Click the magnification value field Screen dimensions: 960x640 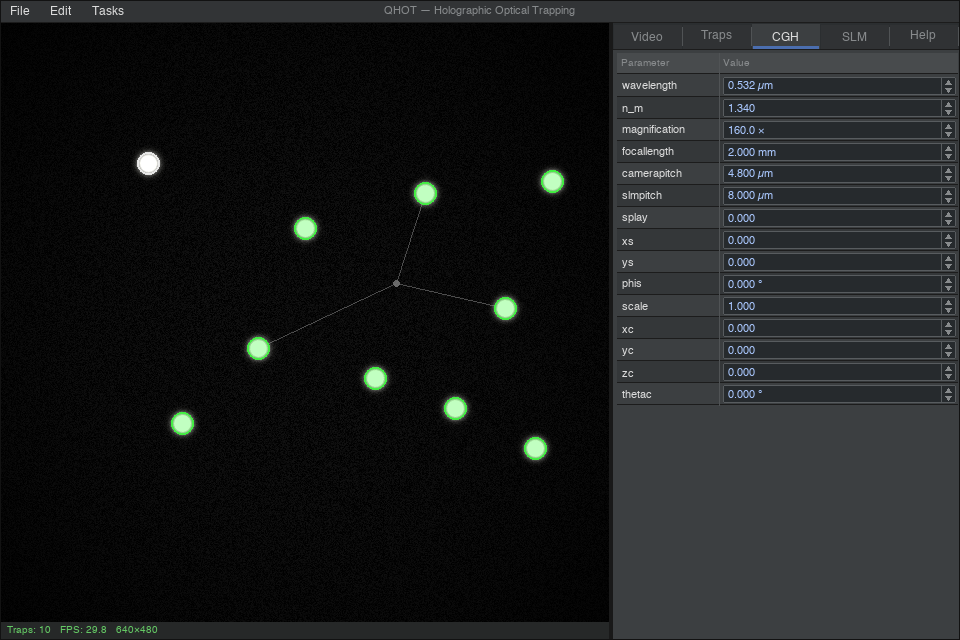pos(832,130)
